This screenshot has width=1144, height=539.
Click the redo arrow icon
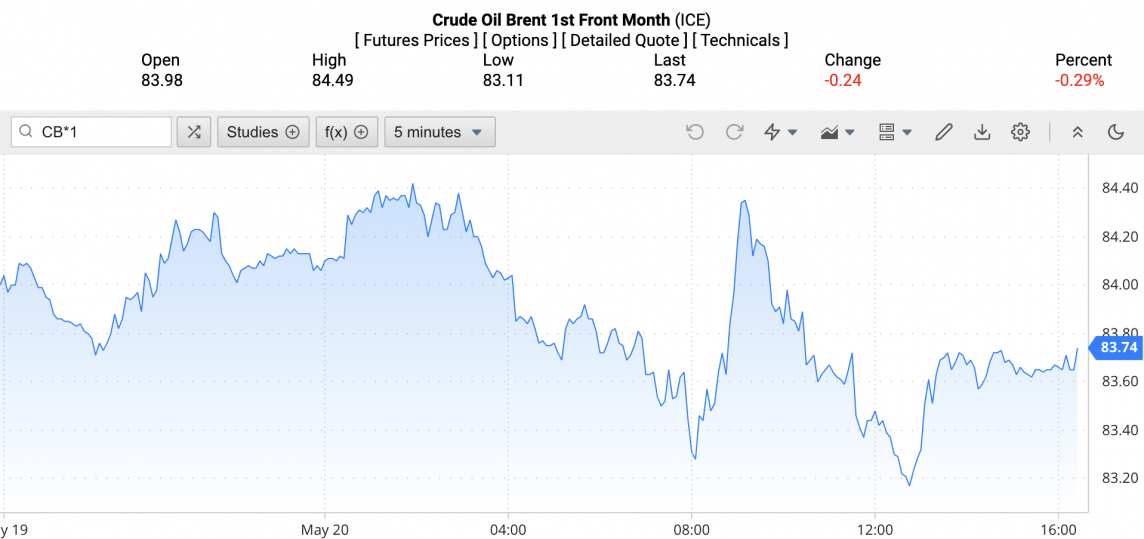[734, 132]
